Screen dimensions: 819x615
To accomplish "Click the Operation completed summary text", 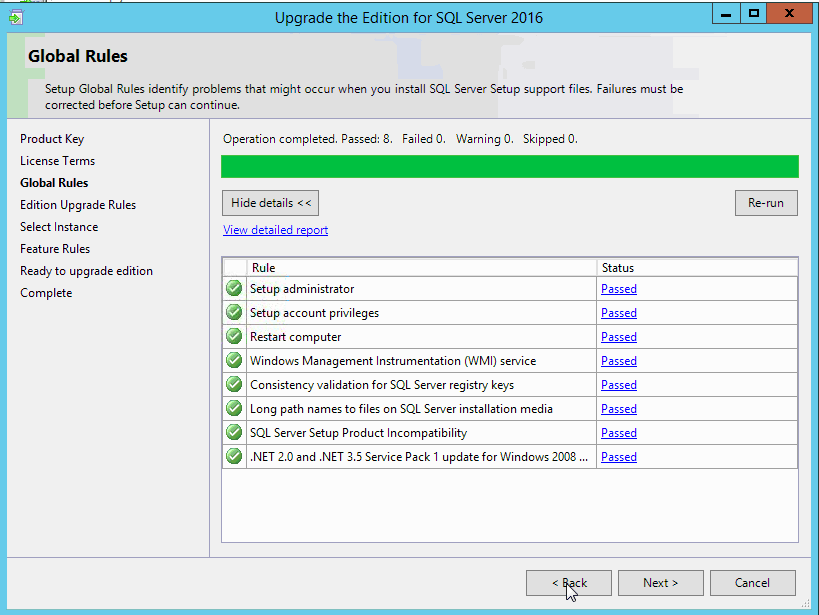I will coord(400,139).
